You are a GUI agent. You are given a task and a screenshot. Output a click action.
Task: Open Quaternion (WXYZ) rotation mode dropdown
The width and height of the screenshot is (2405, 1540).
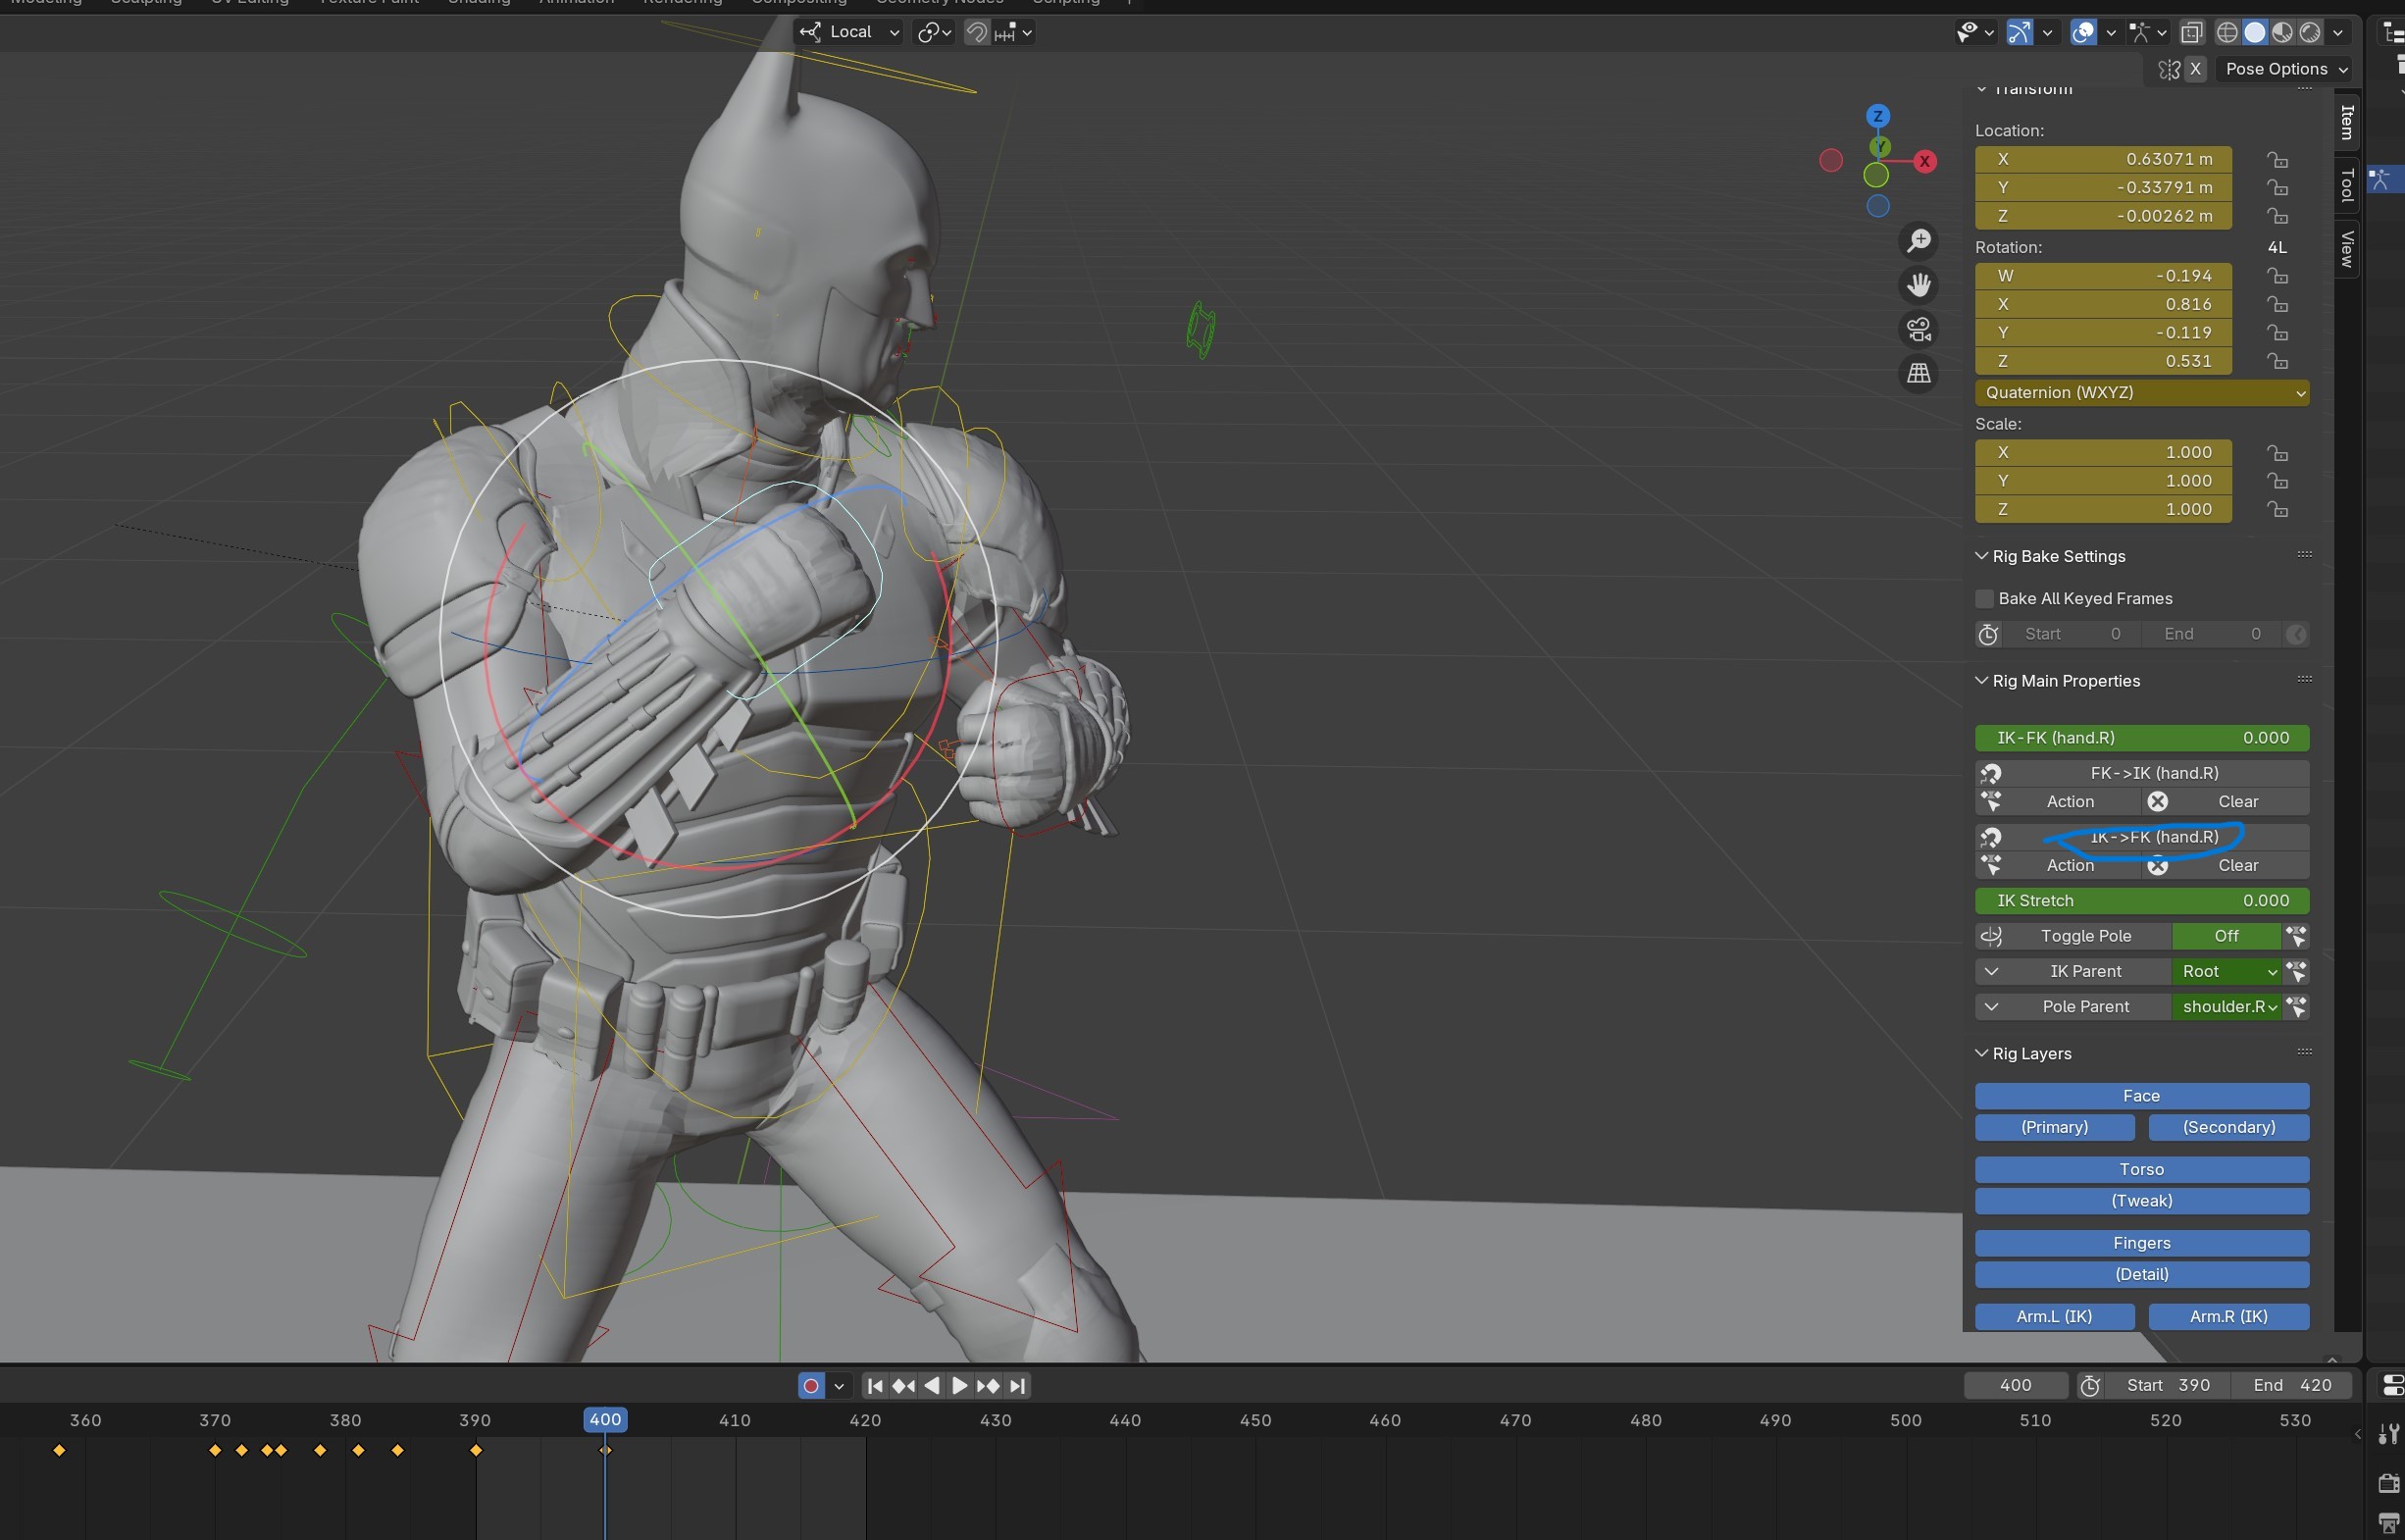(2141, 393)
